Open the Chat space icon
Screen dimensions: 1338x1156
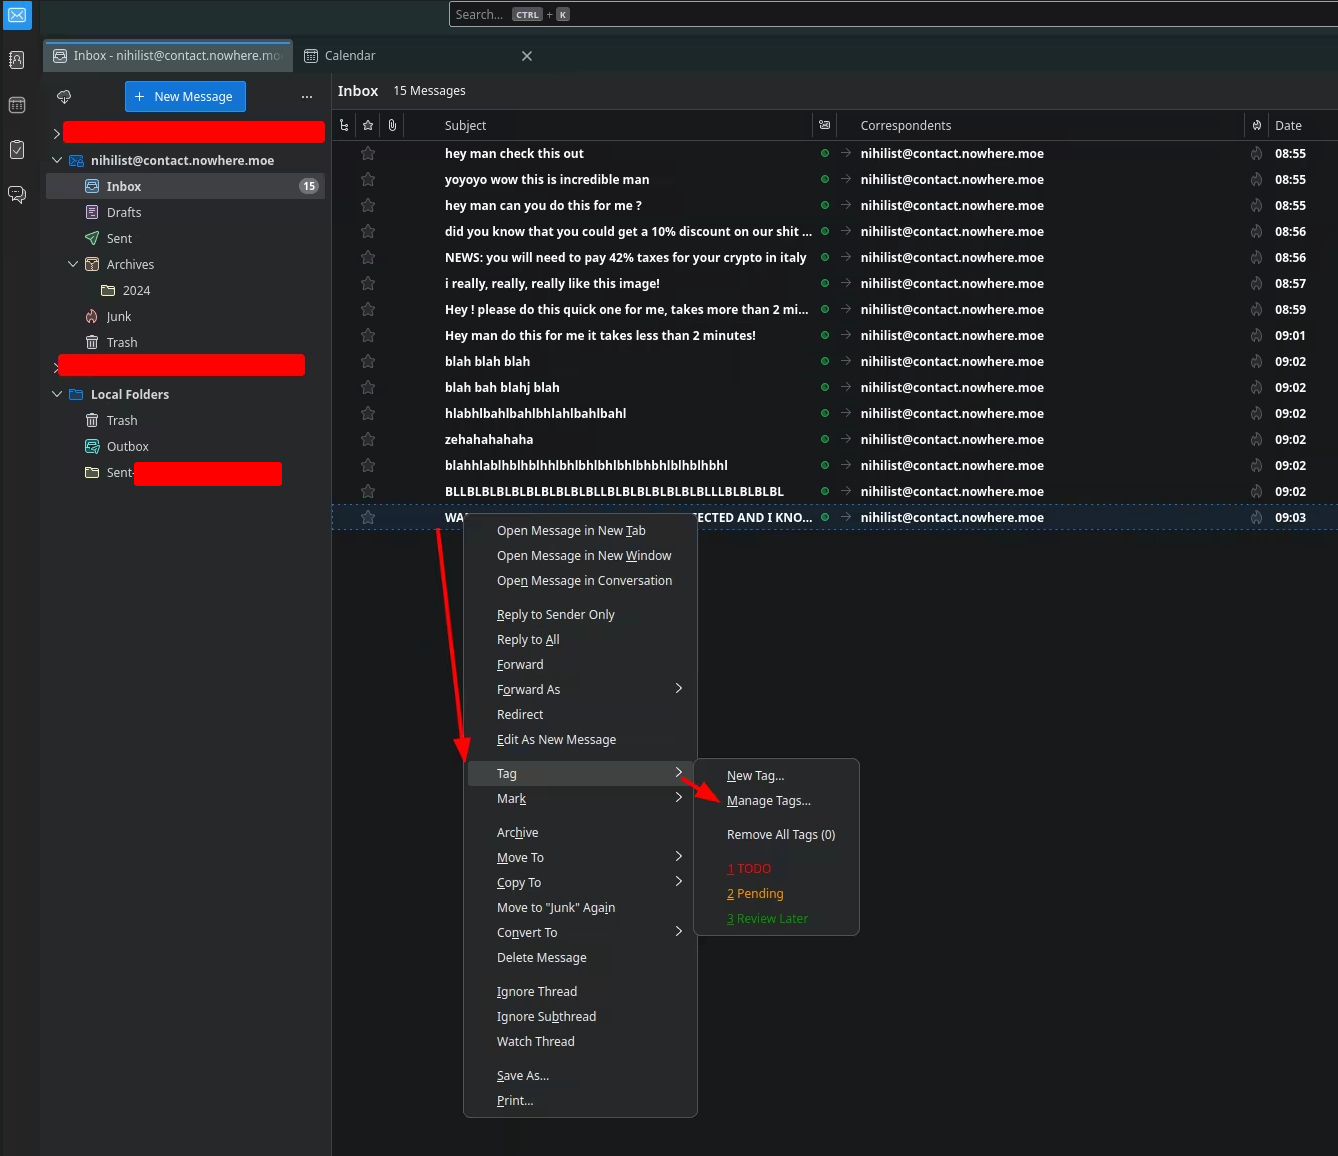tap(17, 194)
